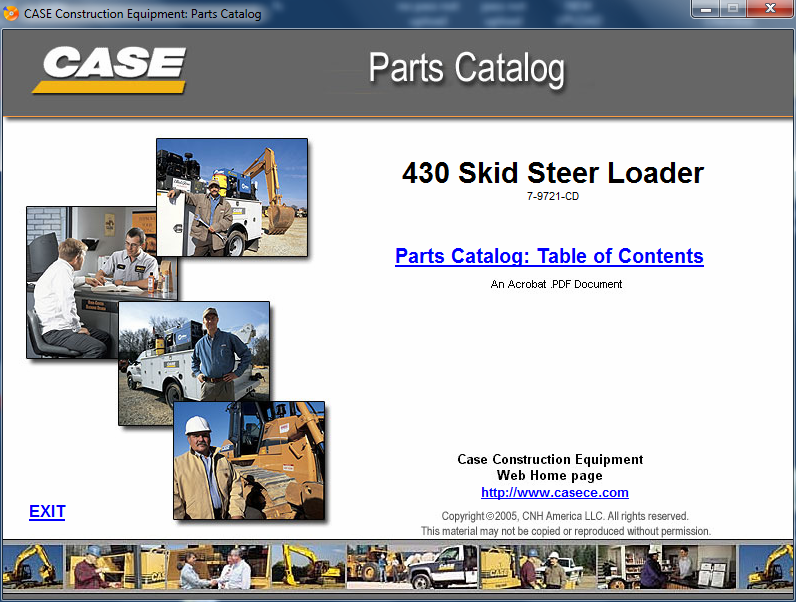Click the "7-9721-CD" catalog number
Image resolution: width=796 pixels, height=602 pixels.
tap(553, 196)
